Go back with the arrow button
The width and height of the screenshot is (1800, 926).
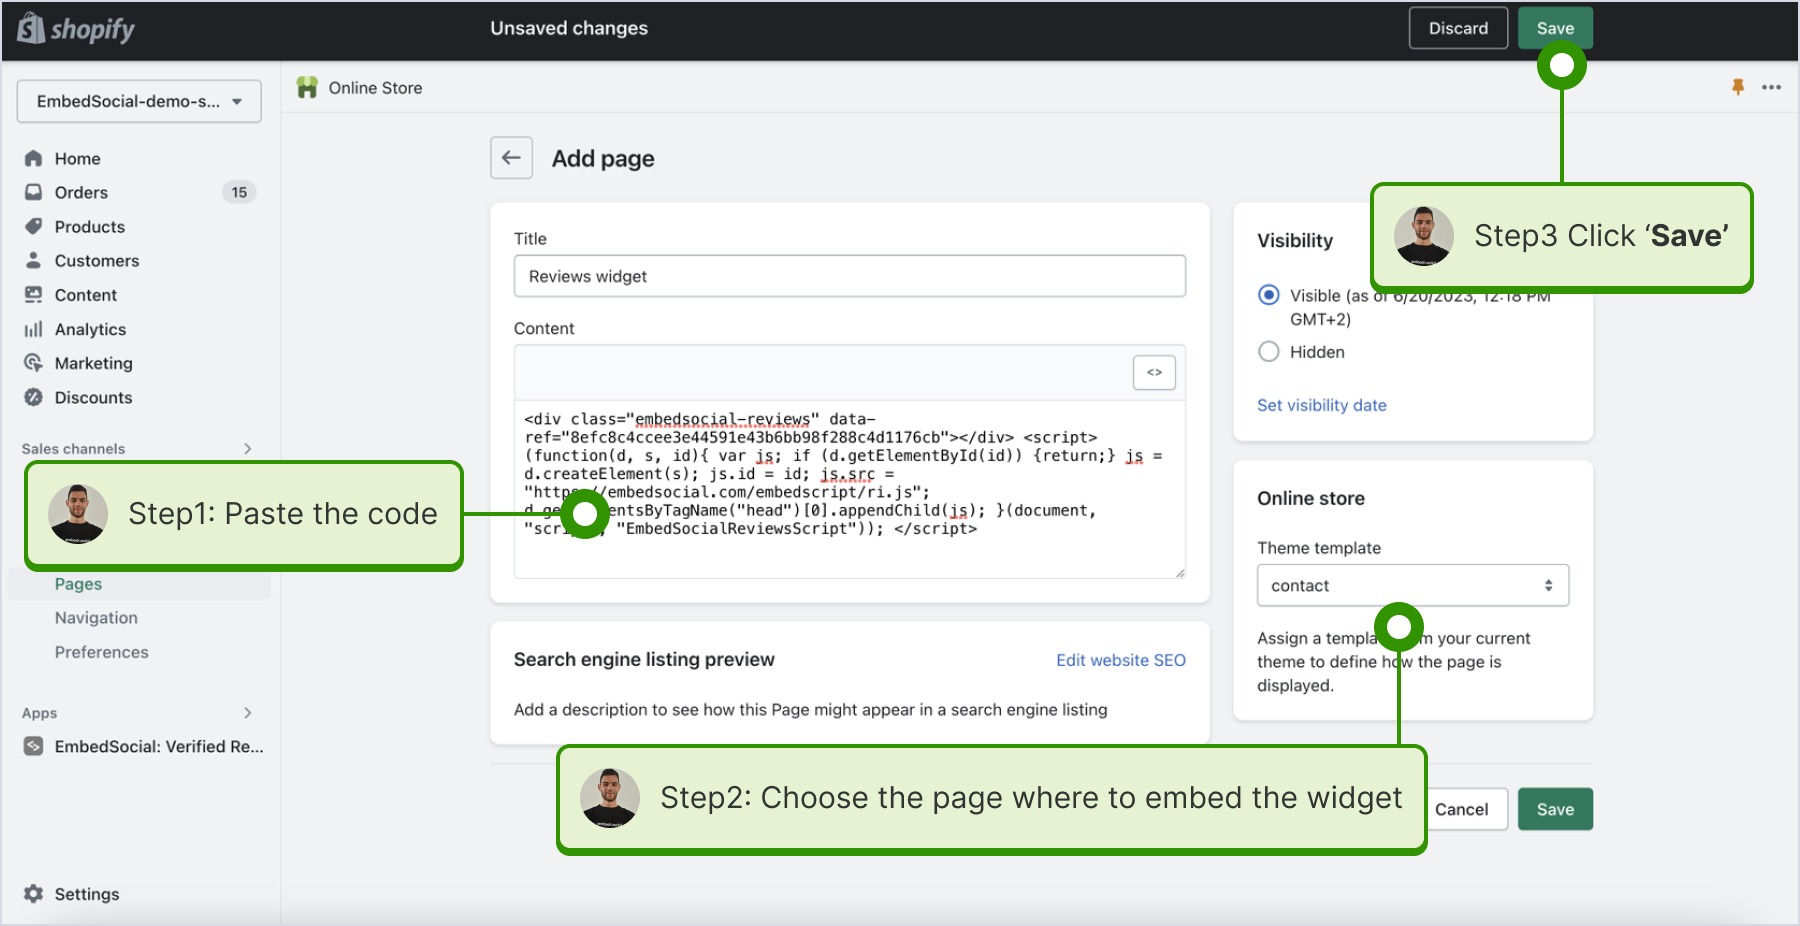click(x=511, y=158)
